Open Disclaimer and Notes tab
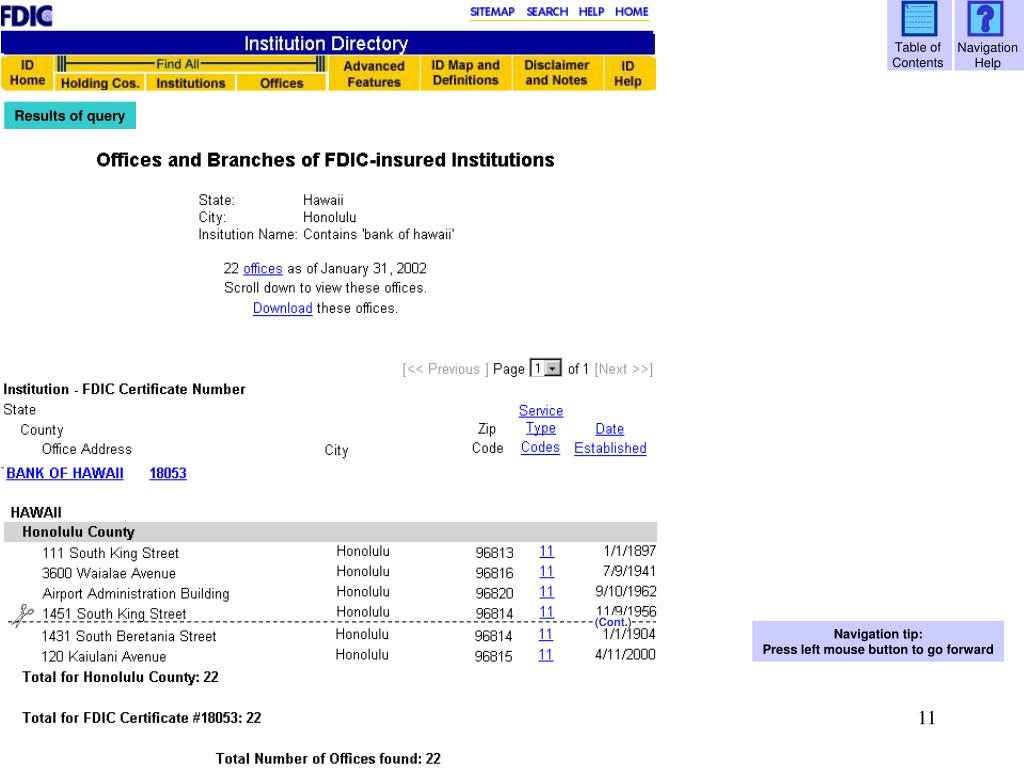This screenshot has height=768, width=1024. click(x=556, y=72)
